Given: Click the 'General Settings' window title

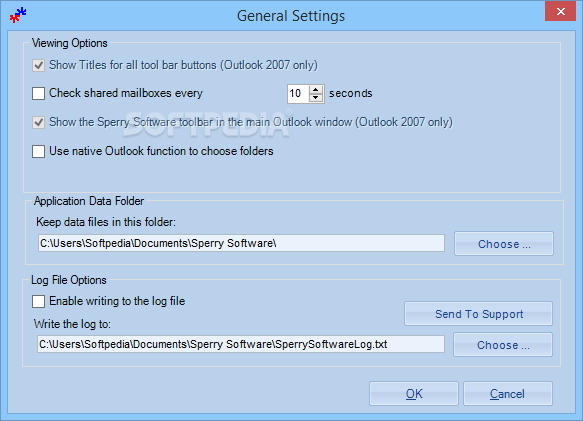Looking at the screenshot, I should 291,16.
